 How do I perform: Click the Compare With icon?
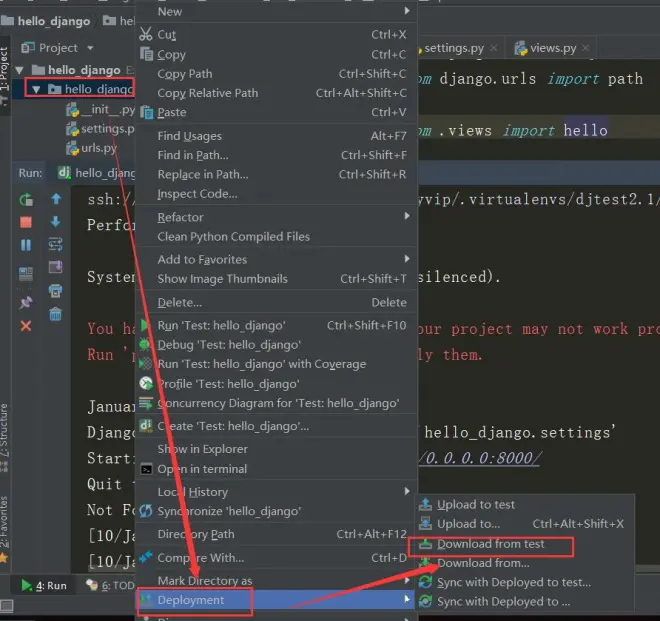(146, 557)
